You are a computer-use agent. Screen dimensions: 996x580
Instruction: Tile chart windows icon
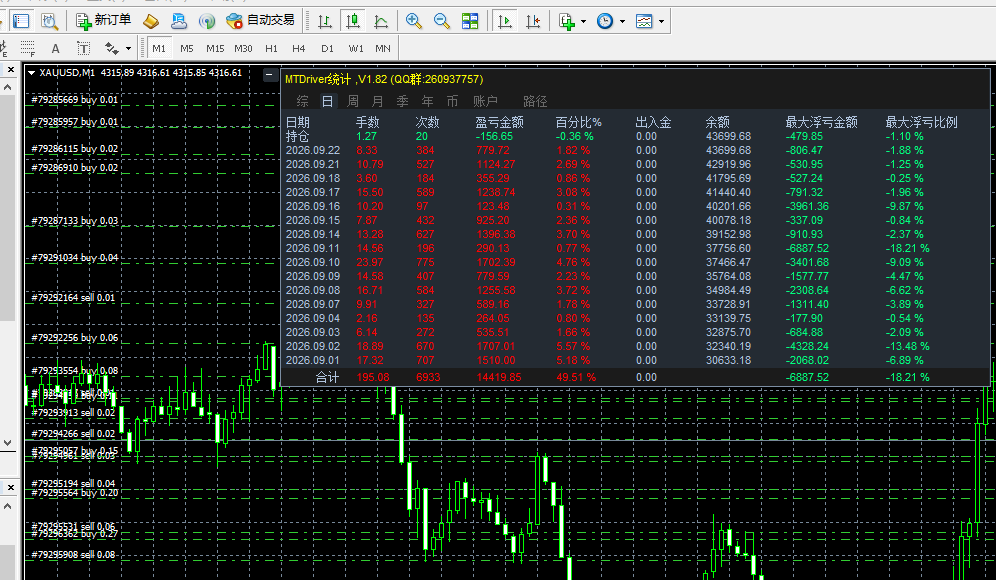click(x=469, y=21)
